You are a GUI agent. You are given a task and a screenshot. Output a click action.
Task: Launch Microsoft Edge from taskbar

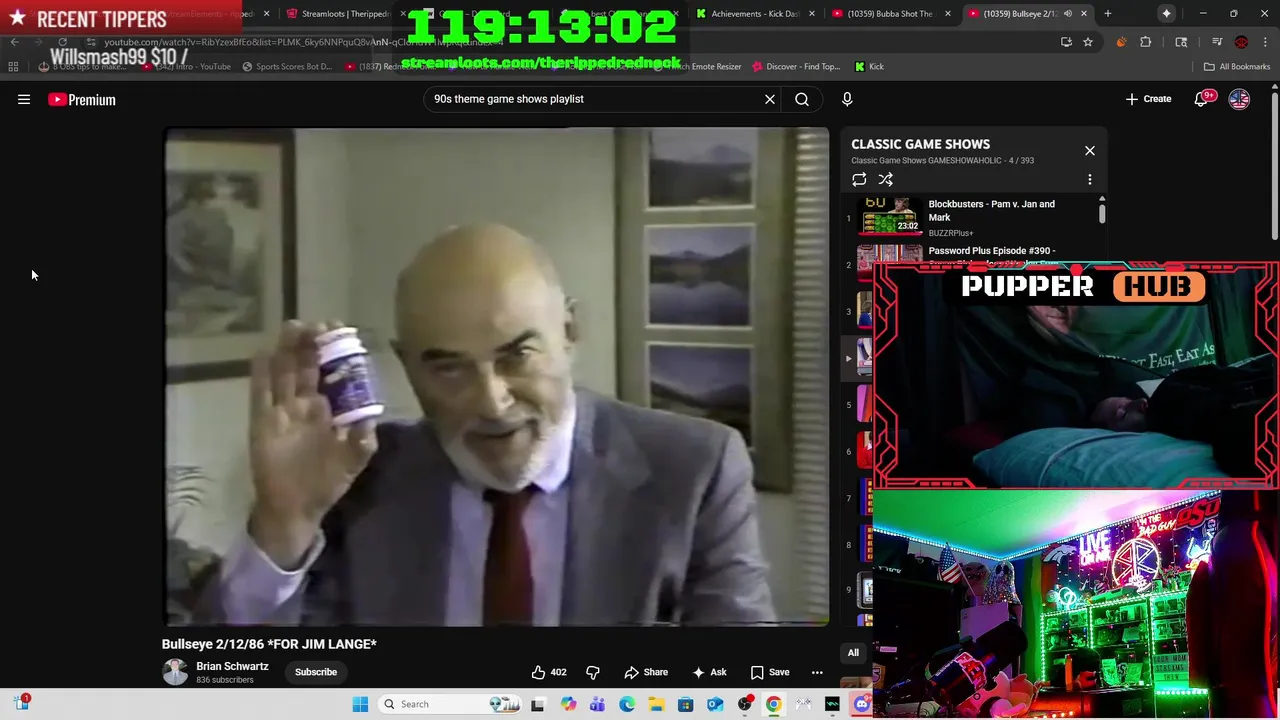627,704
